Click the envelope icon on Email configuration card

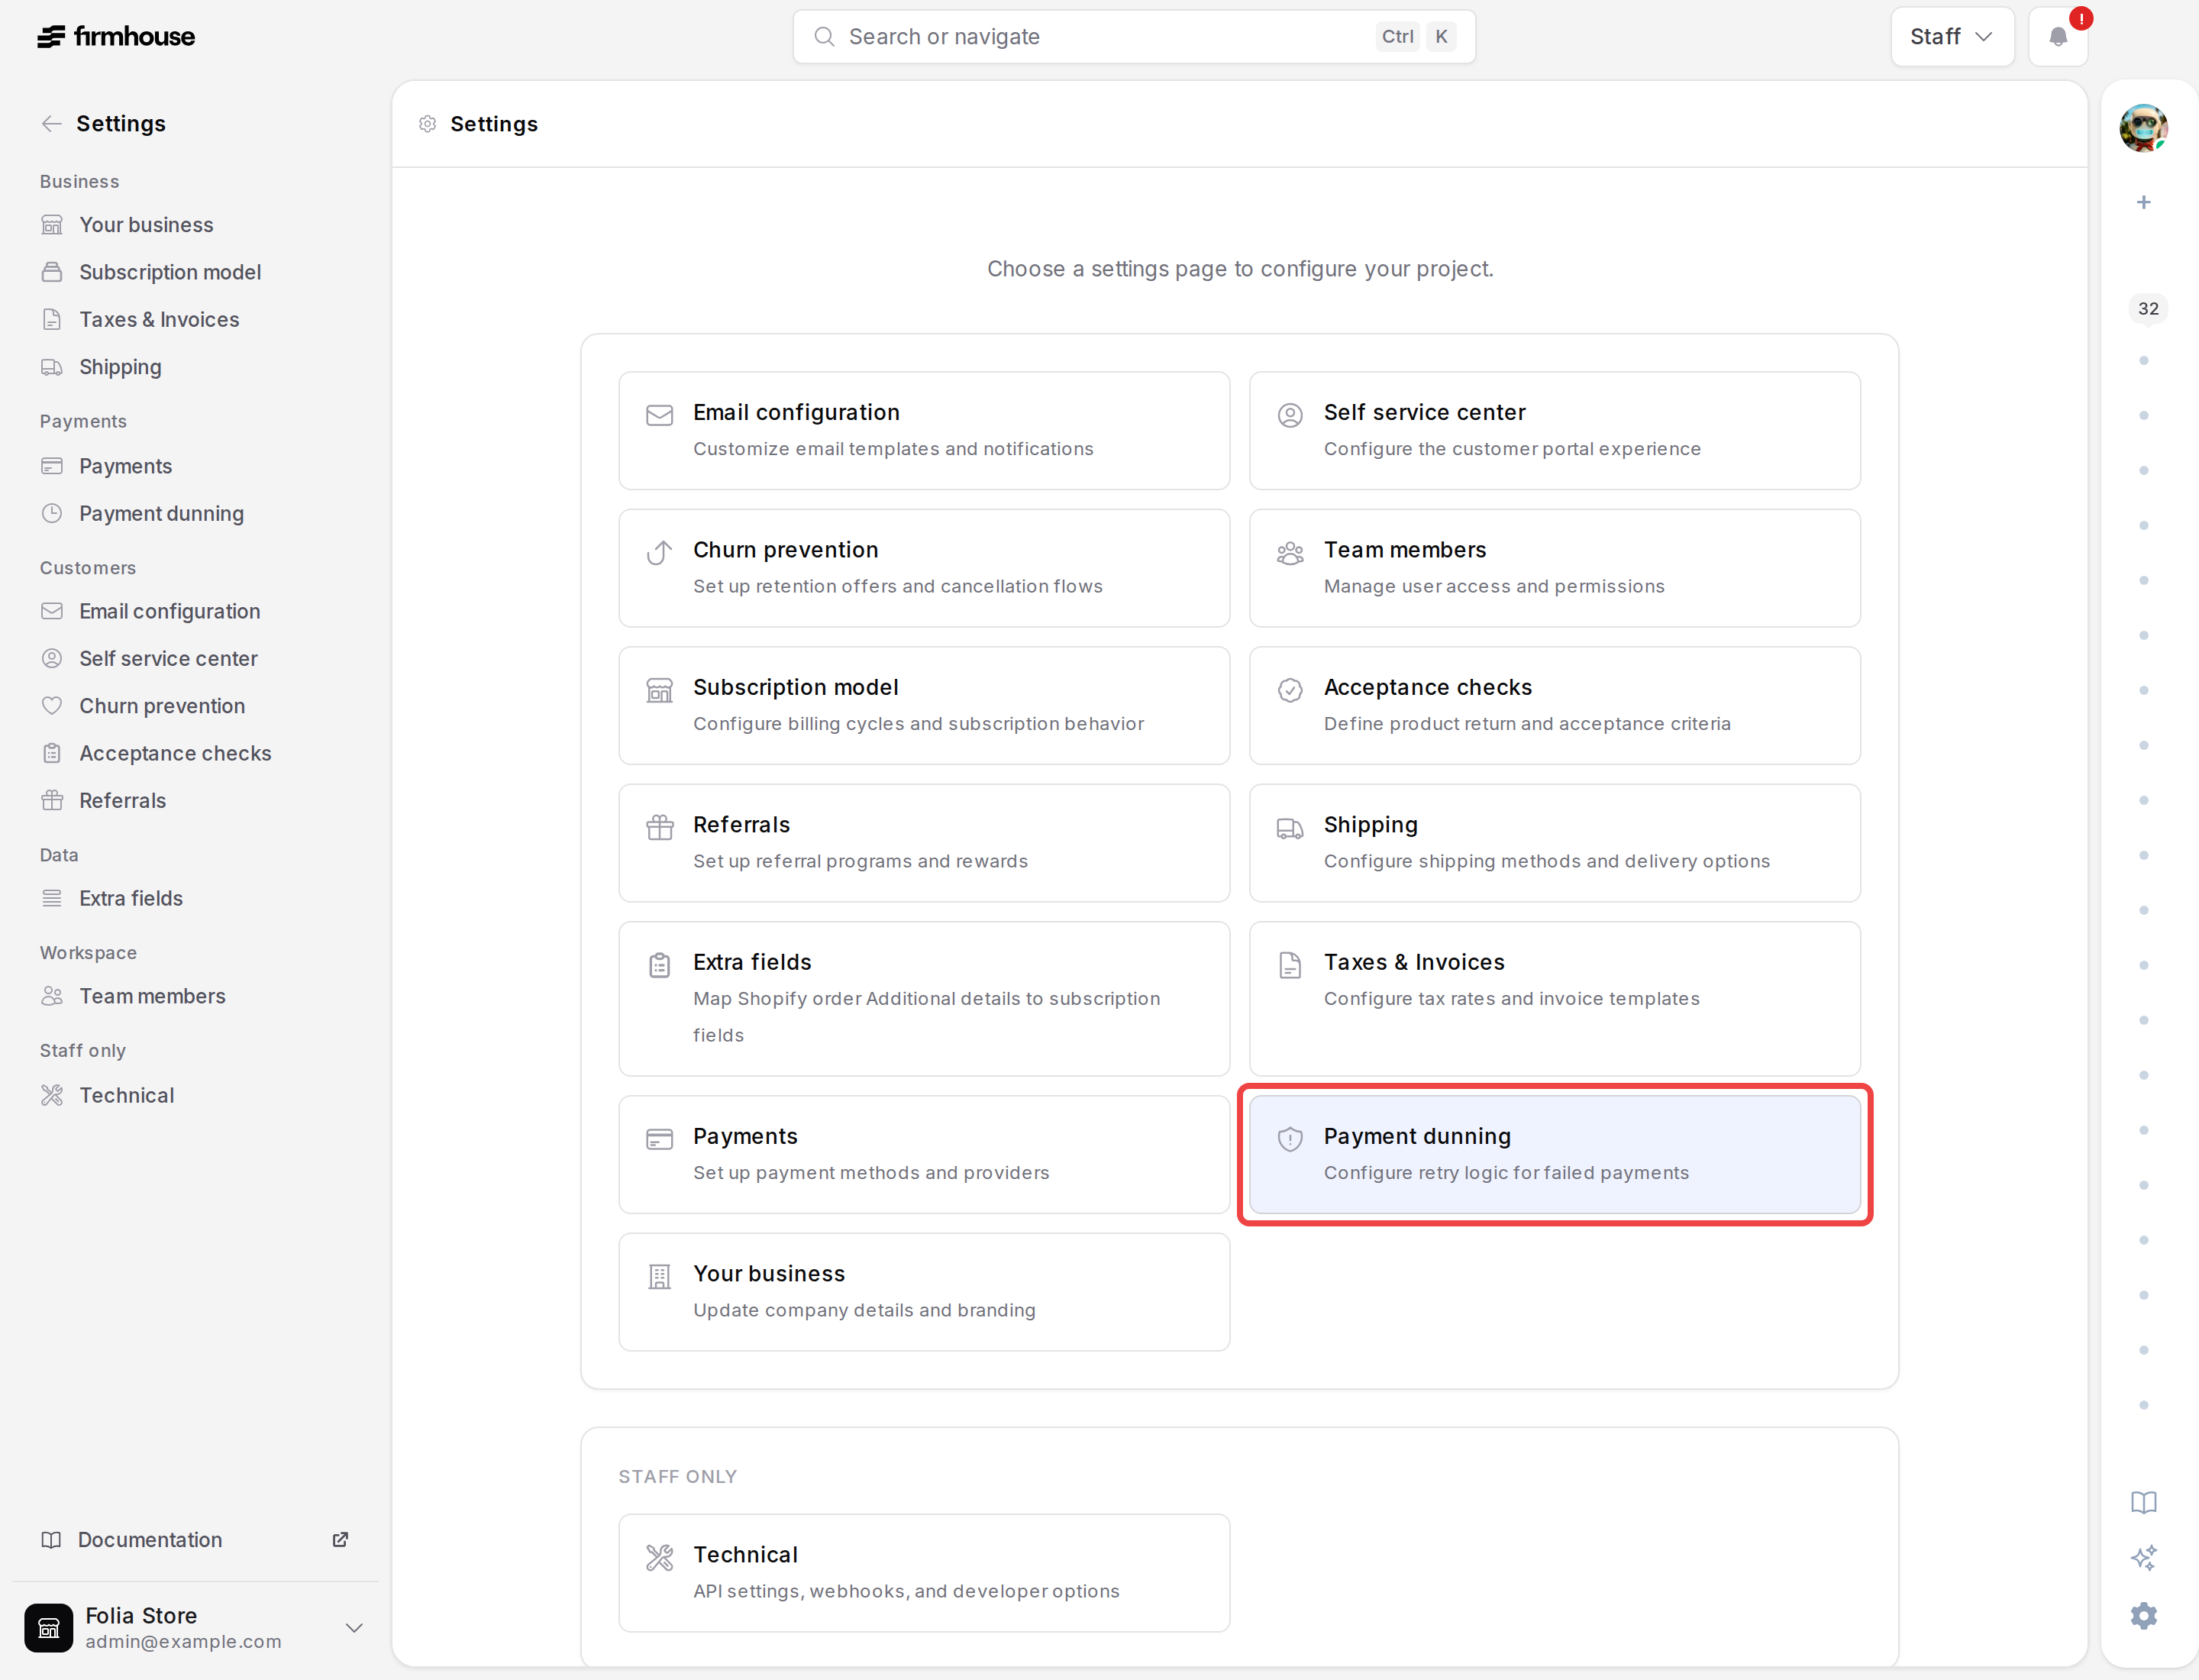point(660,415)
